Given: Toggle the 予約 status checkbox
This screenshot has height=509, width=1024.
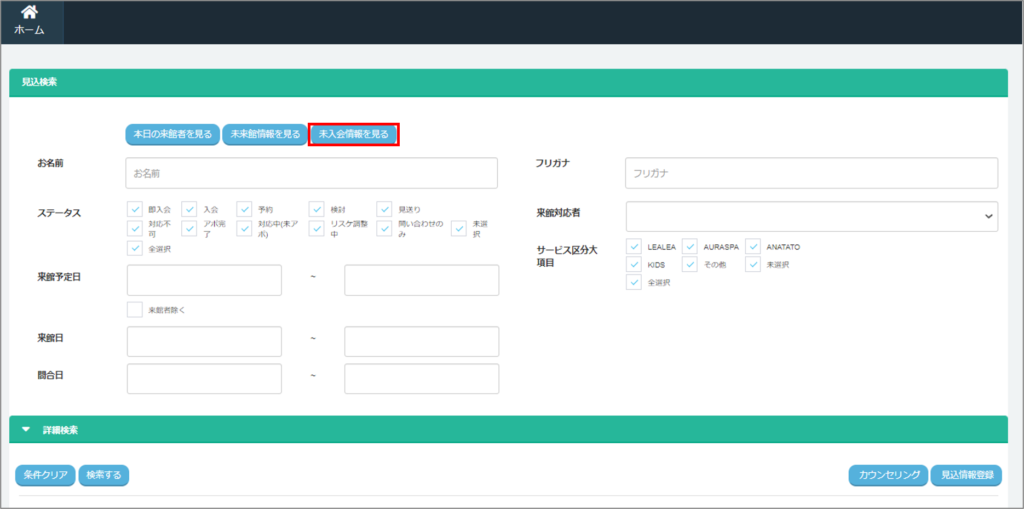Looking at the screenshot, I should (245, 209).
